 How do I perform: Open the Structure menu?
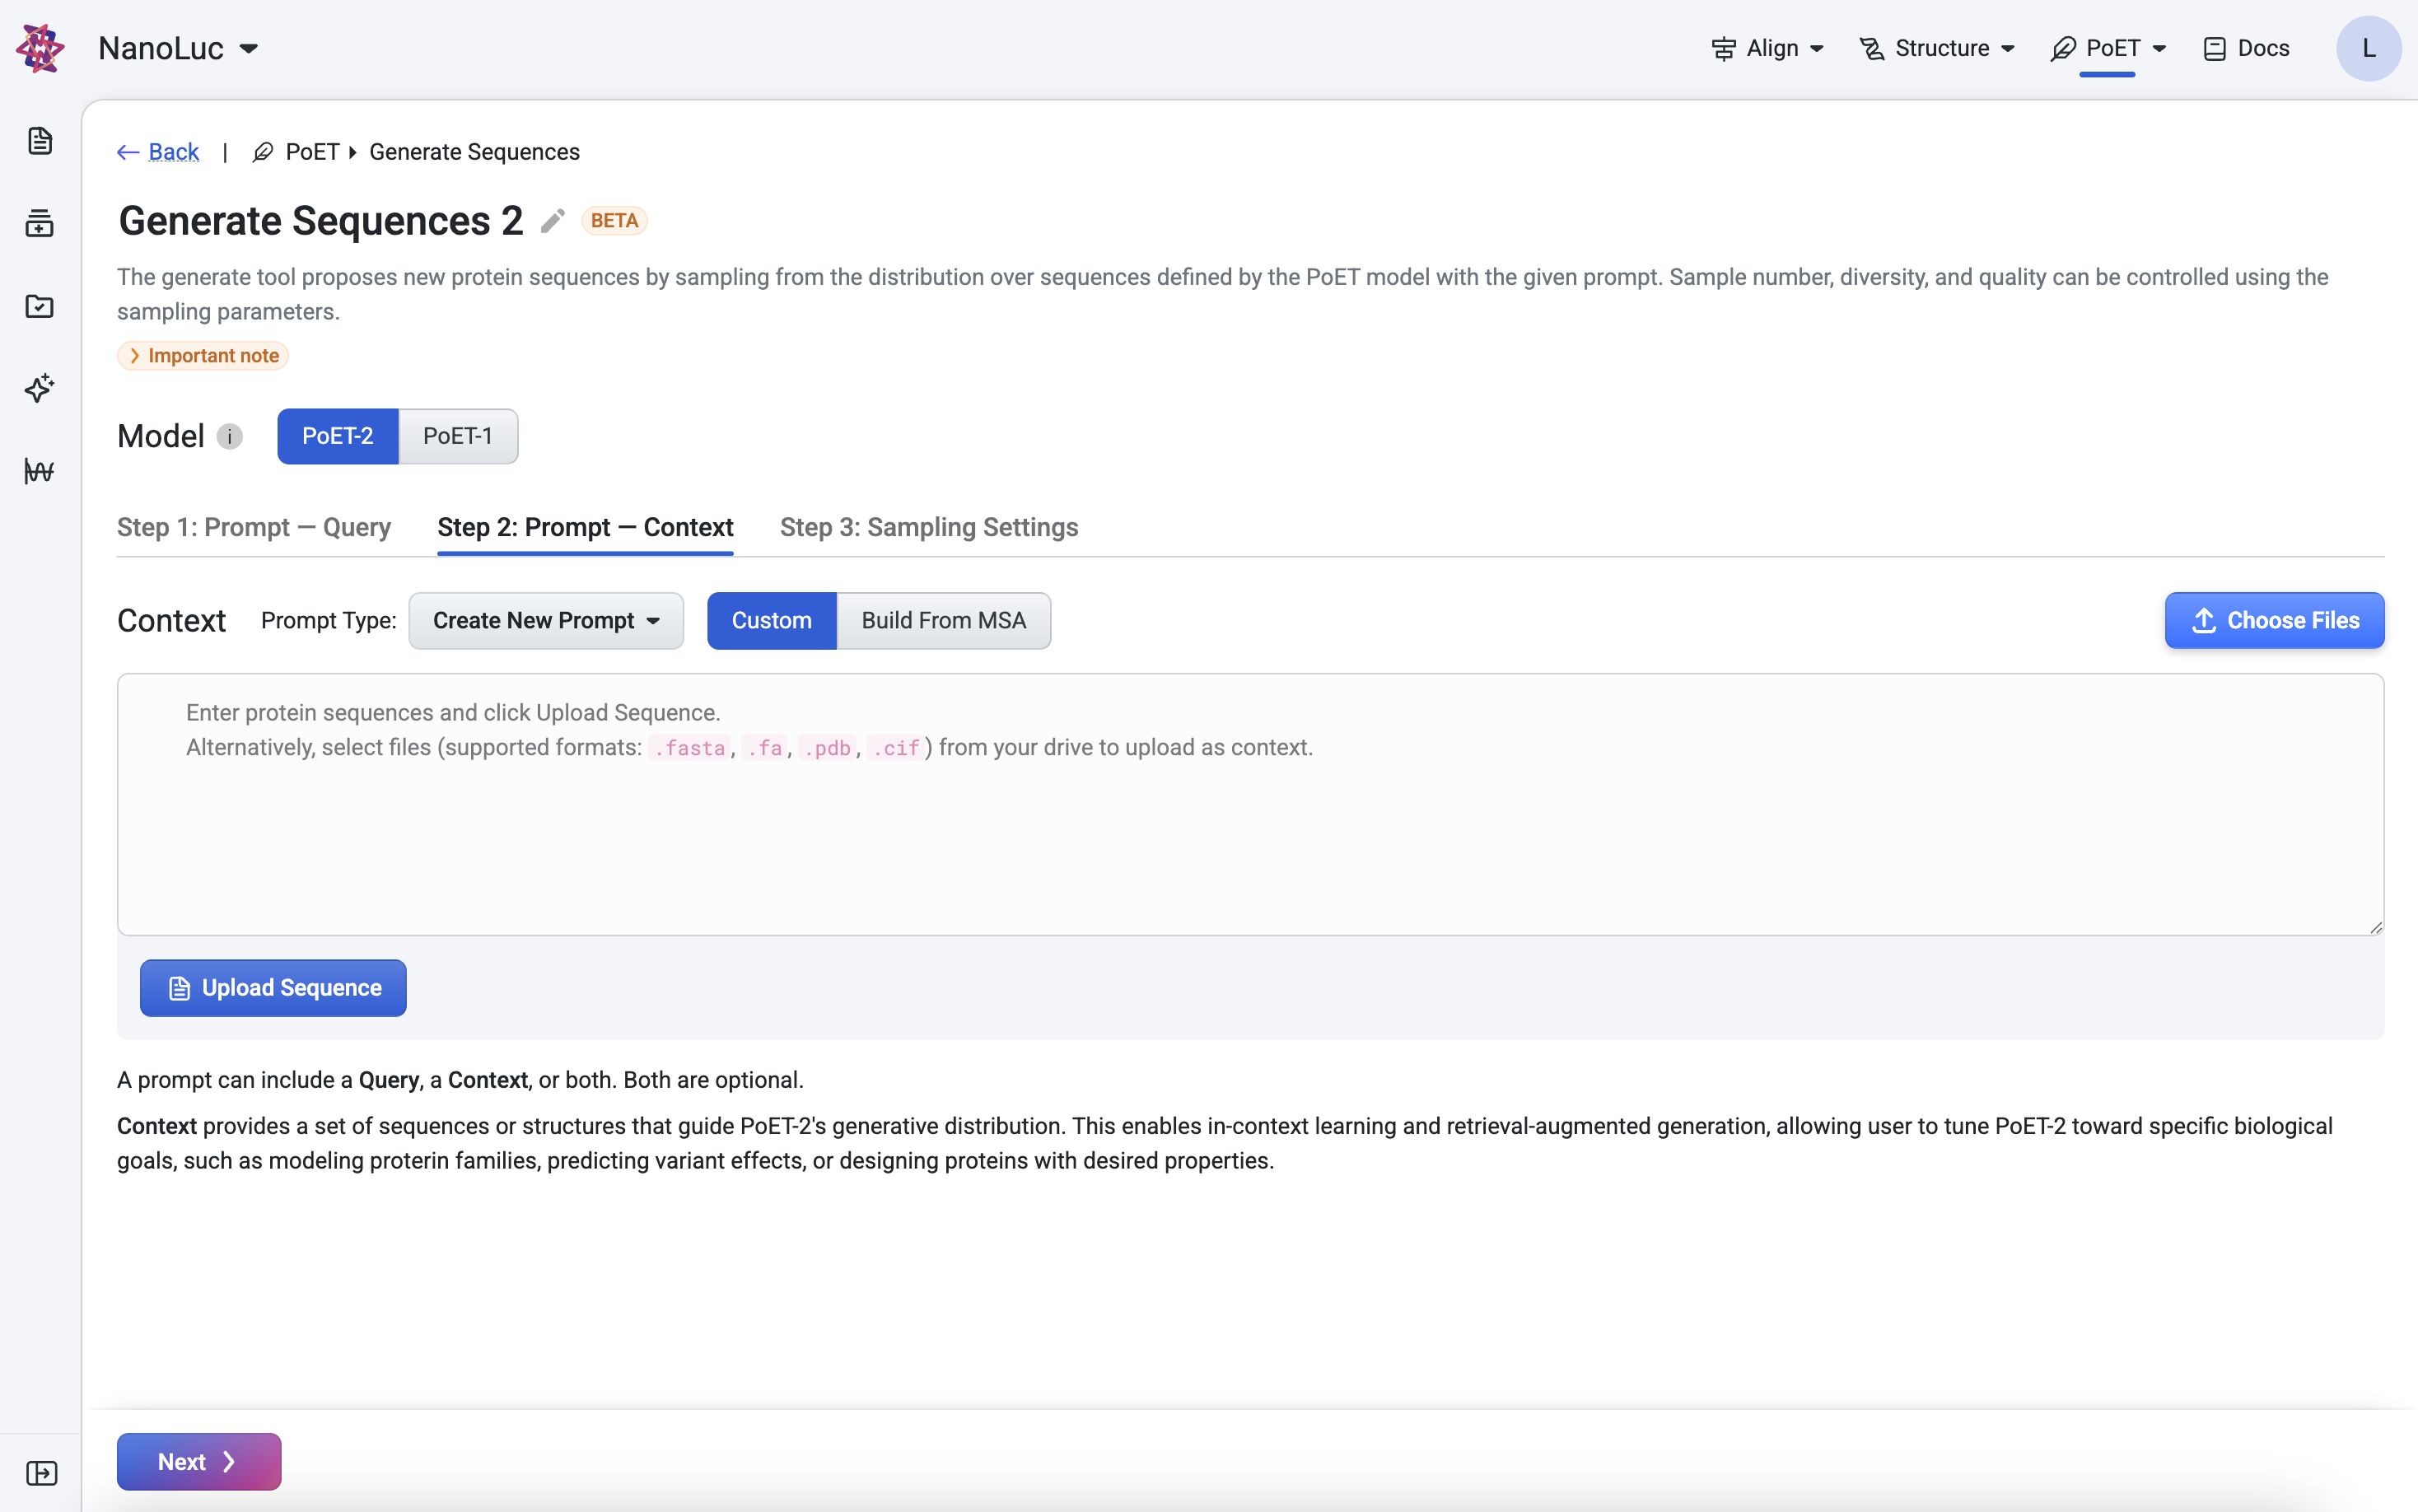pyautogui.click(x=1937, y=48)
